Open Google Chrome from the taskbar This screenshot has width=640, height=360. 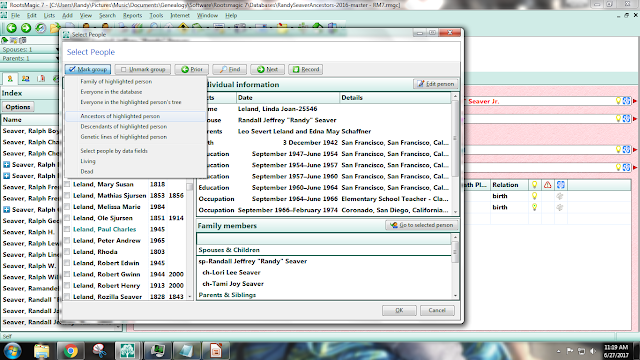71,351
